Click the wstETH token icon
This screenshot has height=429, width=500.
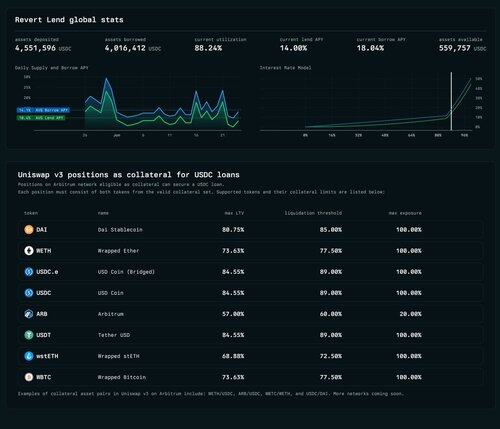click(29, 356)
